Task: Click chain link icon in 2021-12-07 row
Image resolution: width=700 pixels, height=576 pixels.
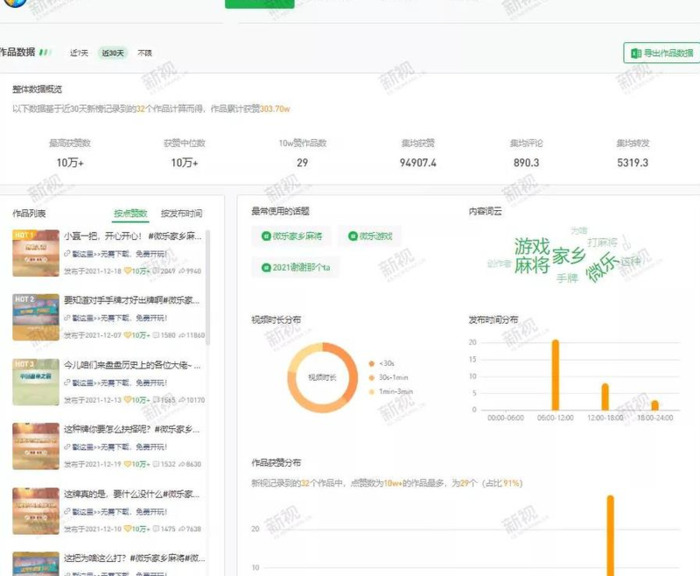Action: [x=67, y=318]
